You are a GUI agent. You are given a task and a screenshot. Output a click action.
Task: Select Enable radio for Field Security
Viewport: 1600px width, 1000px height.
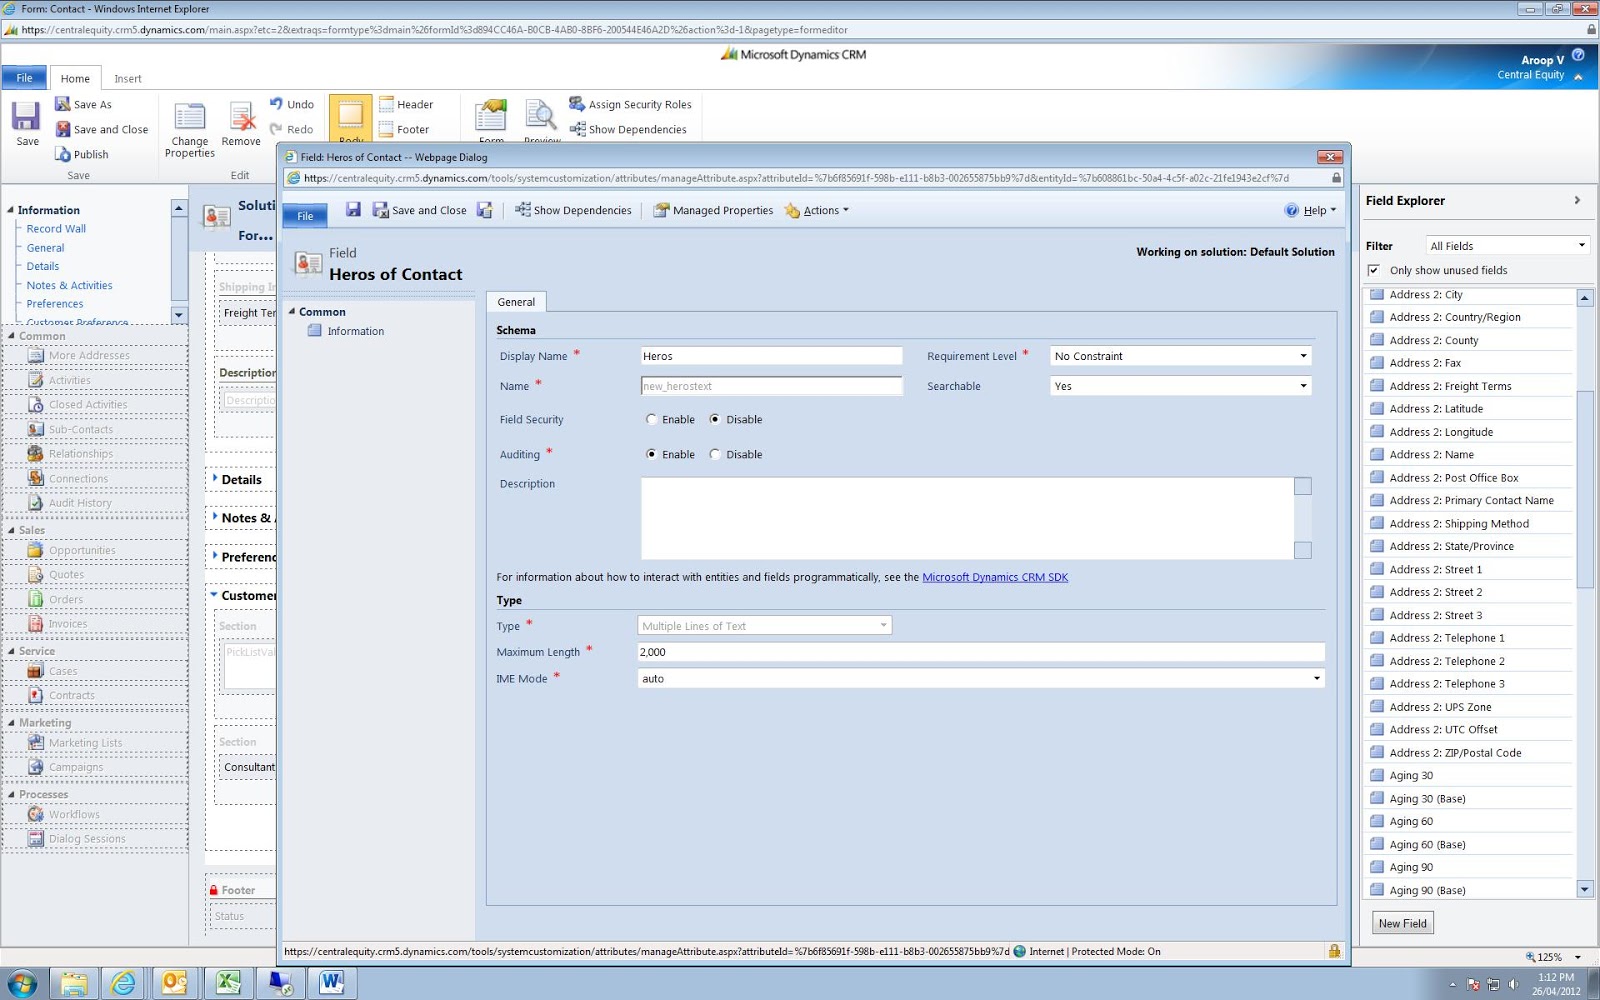point(652,420)
